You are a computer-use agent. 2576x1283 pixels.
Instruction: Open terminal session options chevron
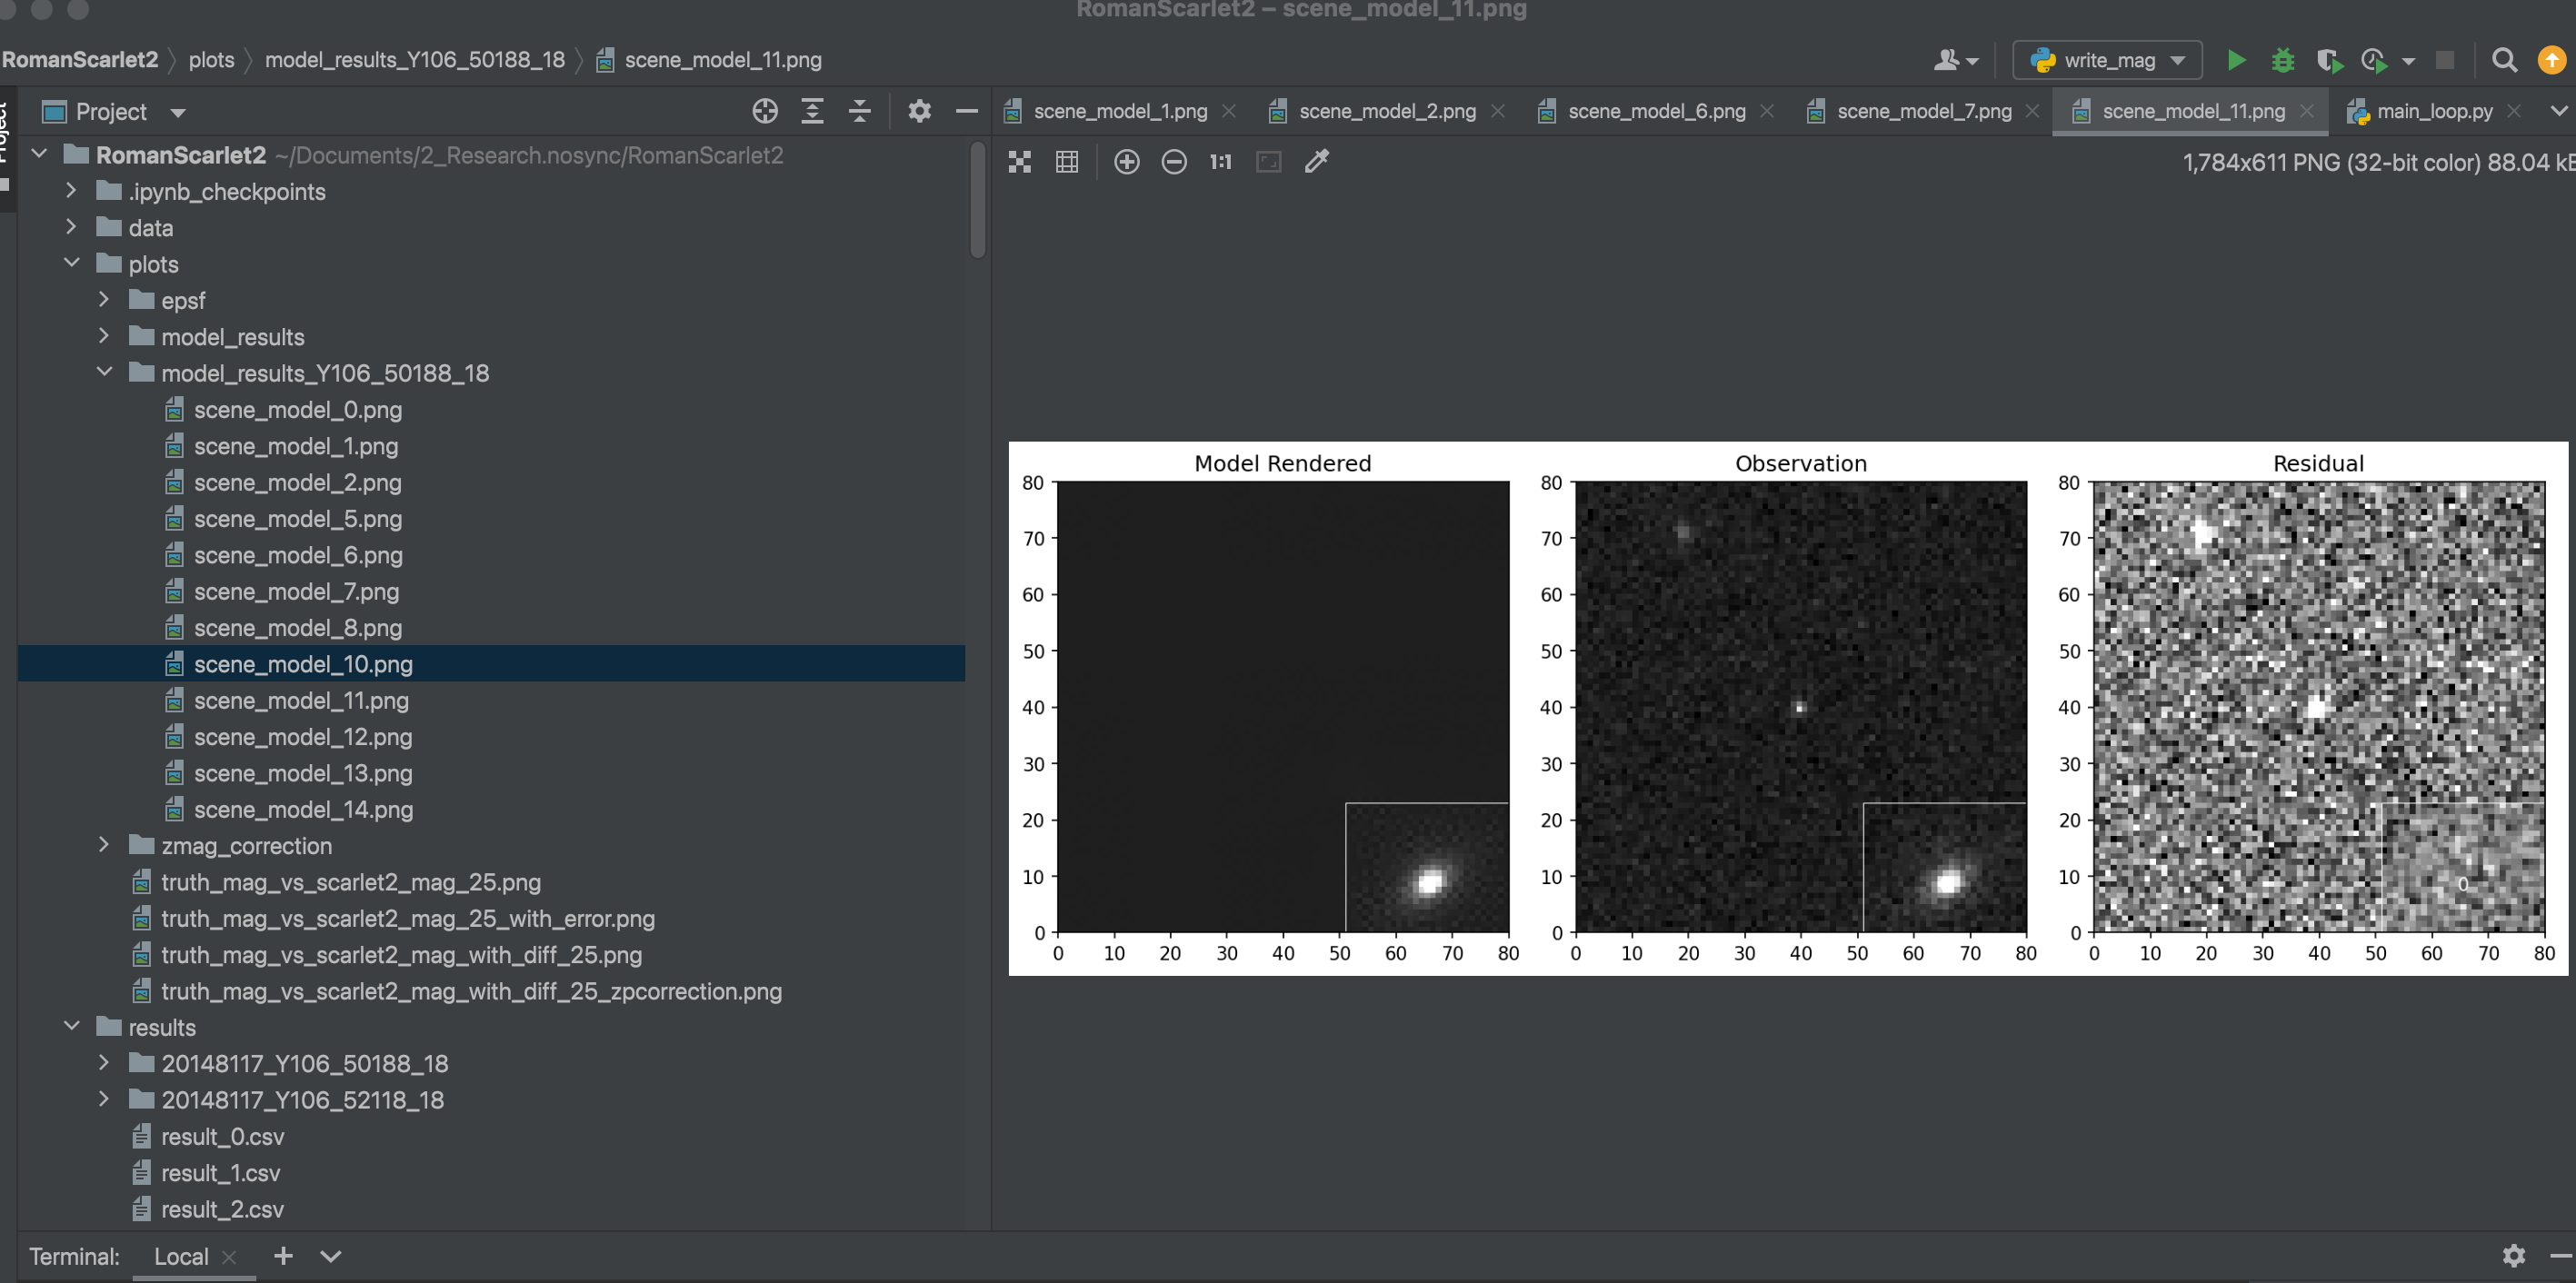click(331, 1256)
